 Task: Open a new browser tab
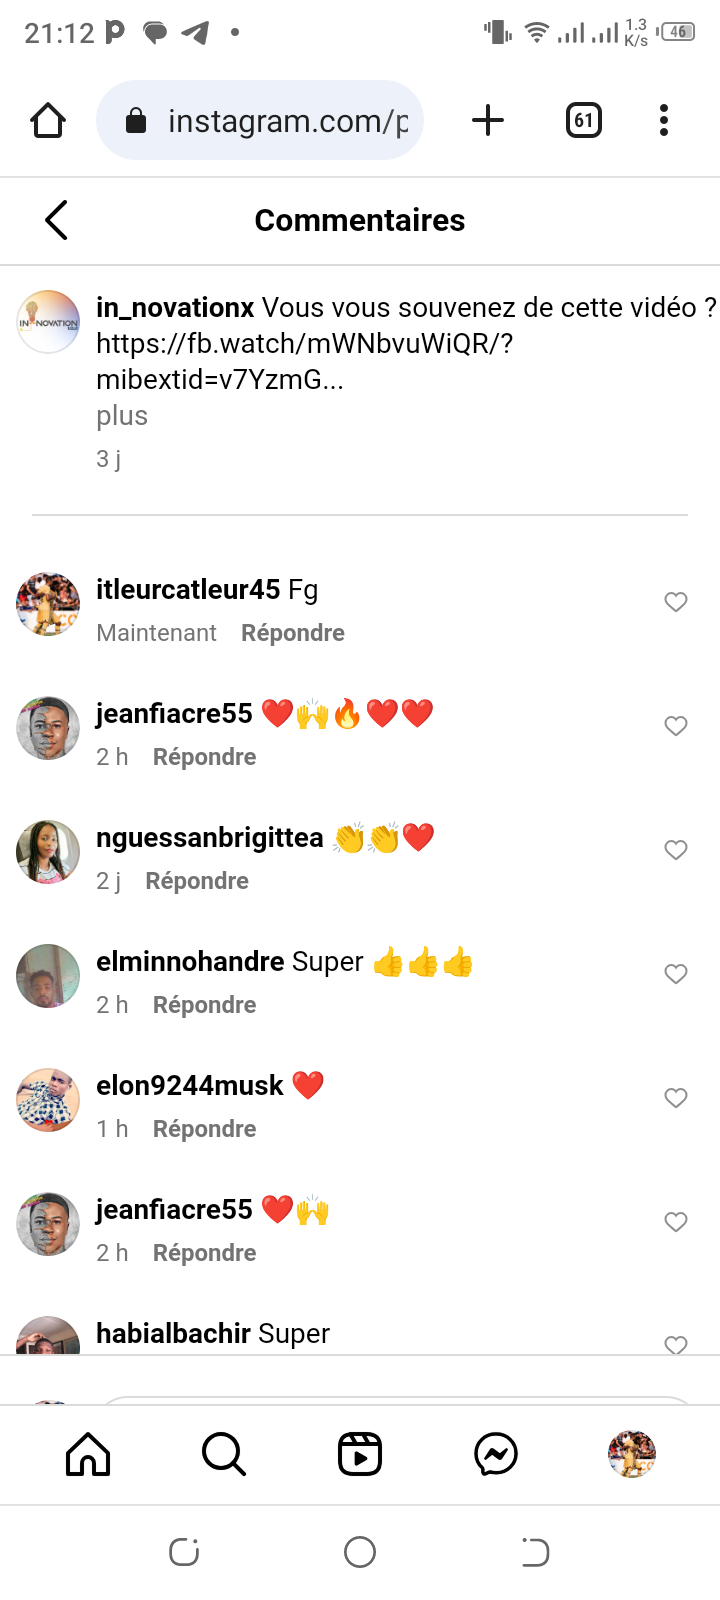click(x=488, y=121)
